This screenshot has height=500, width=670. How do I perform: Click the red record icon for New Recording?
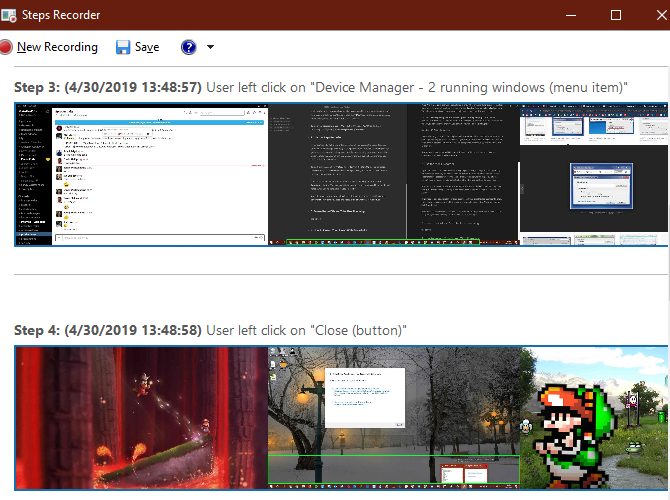(x=7, y=47)
